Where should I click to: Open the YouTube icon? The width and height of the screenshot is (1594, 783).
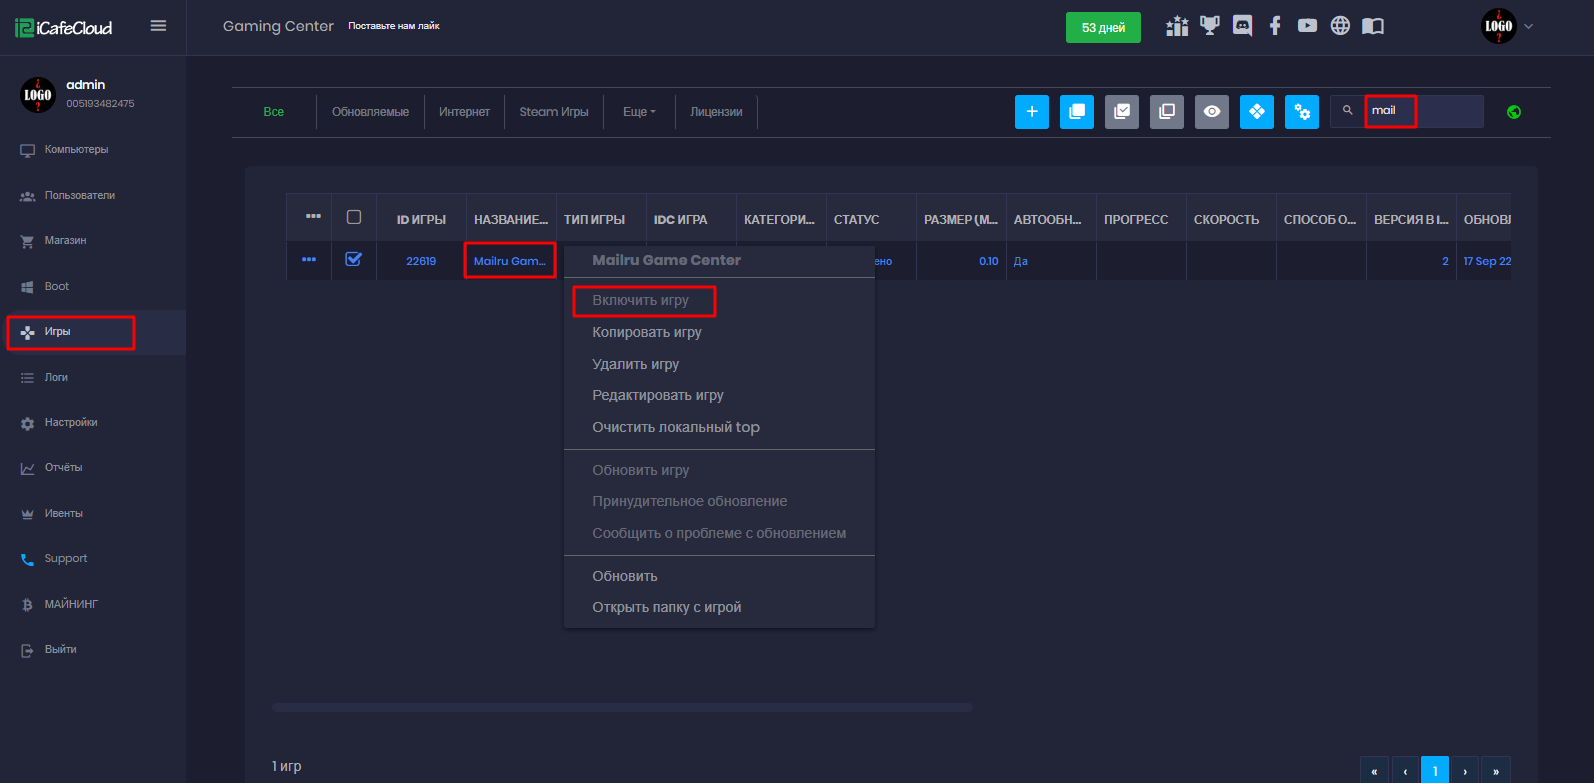1307,26
